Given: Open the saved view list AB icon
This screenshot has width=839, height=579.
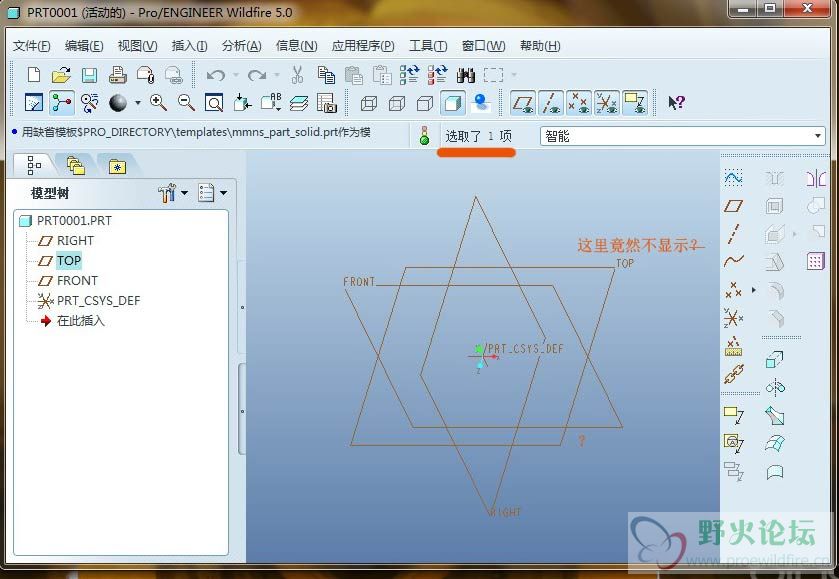Looking at the screenshot, I should [x=271, y=102].
